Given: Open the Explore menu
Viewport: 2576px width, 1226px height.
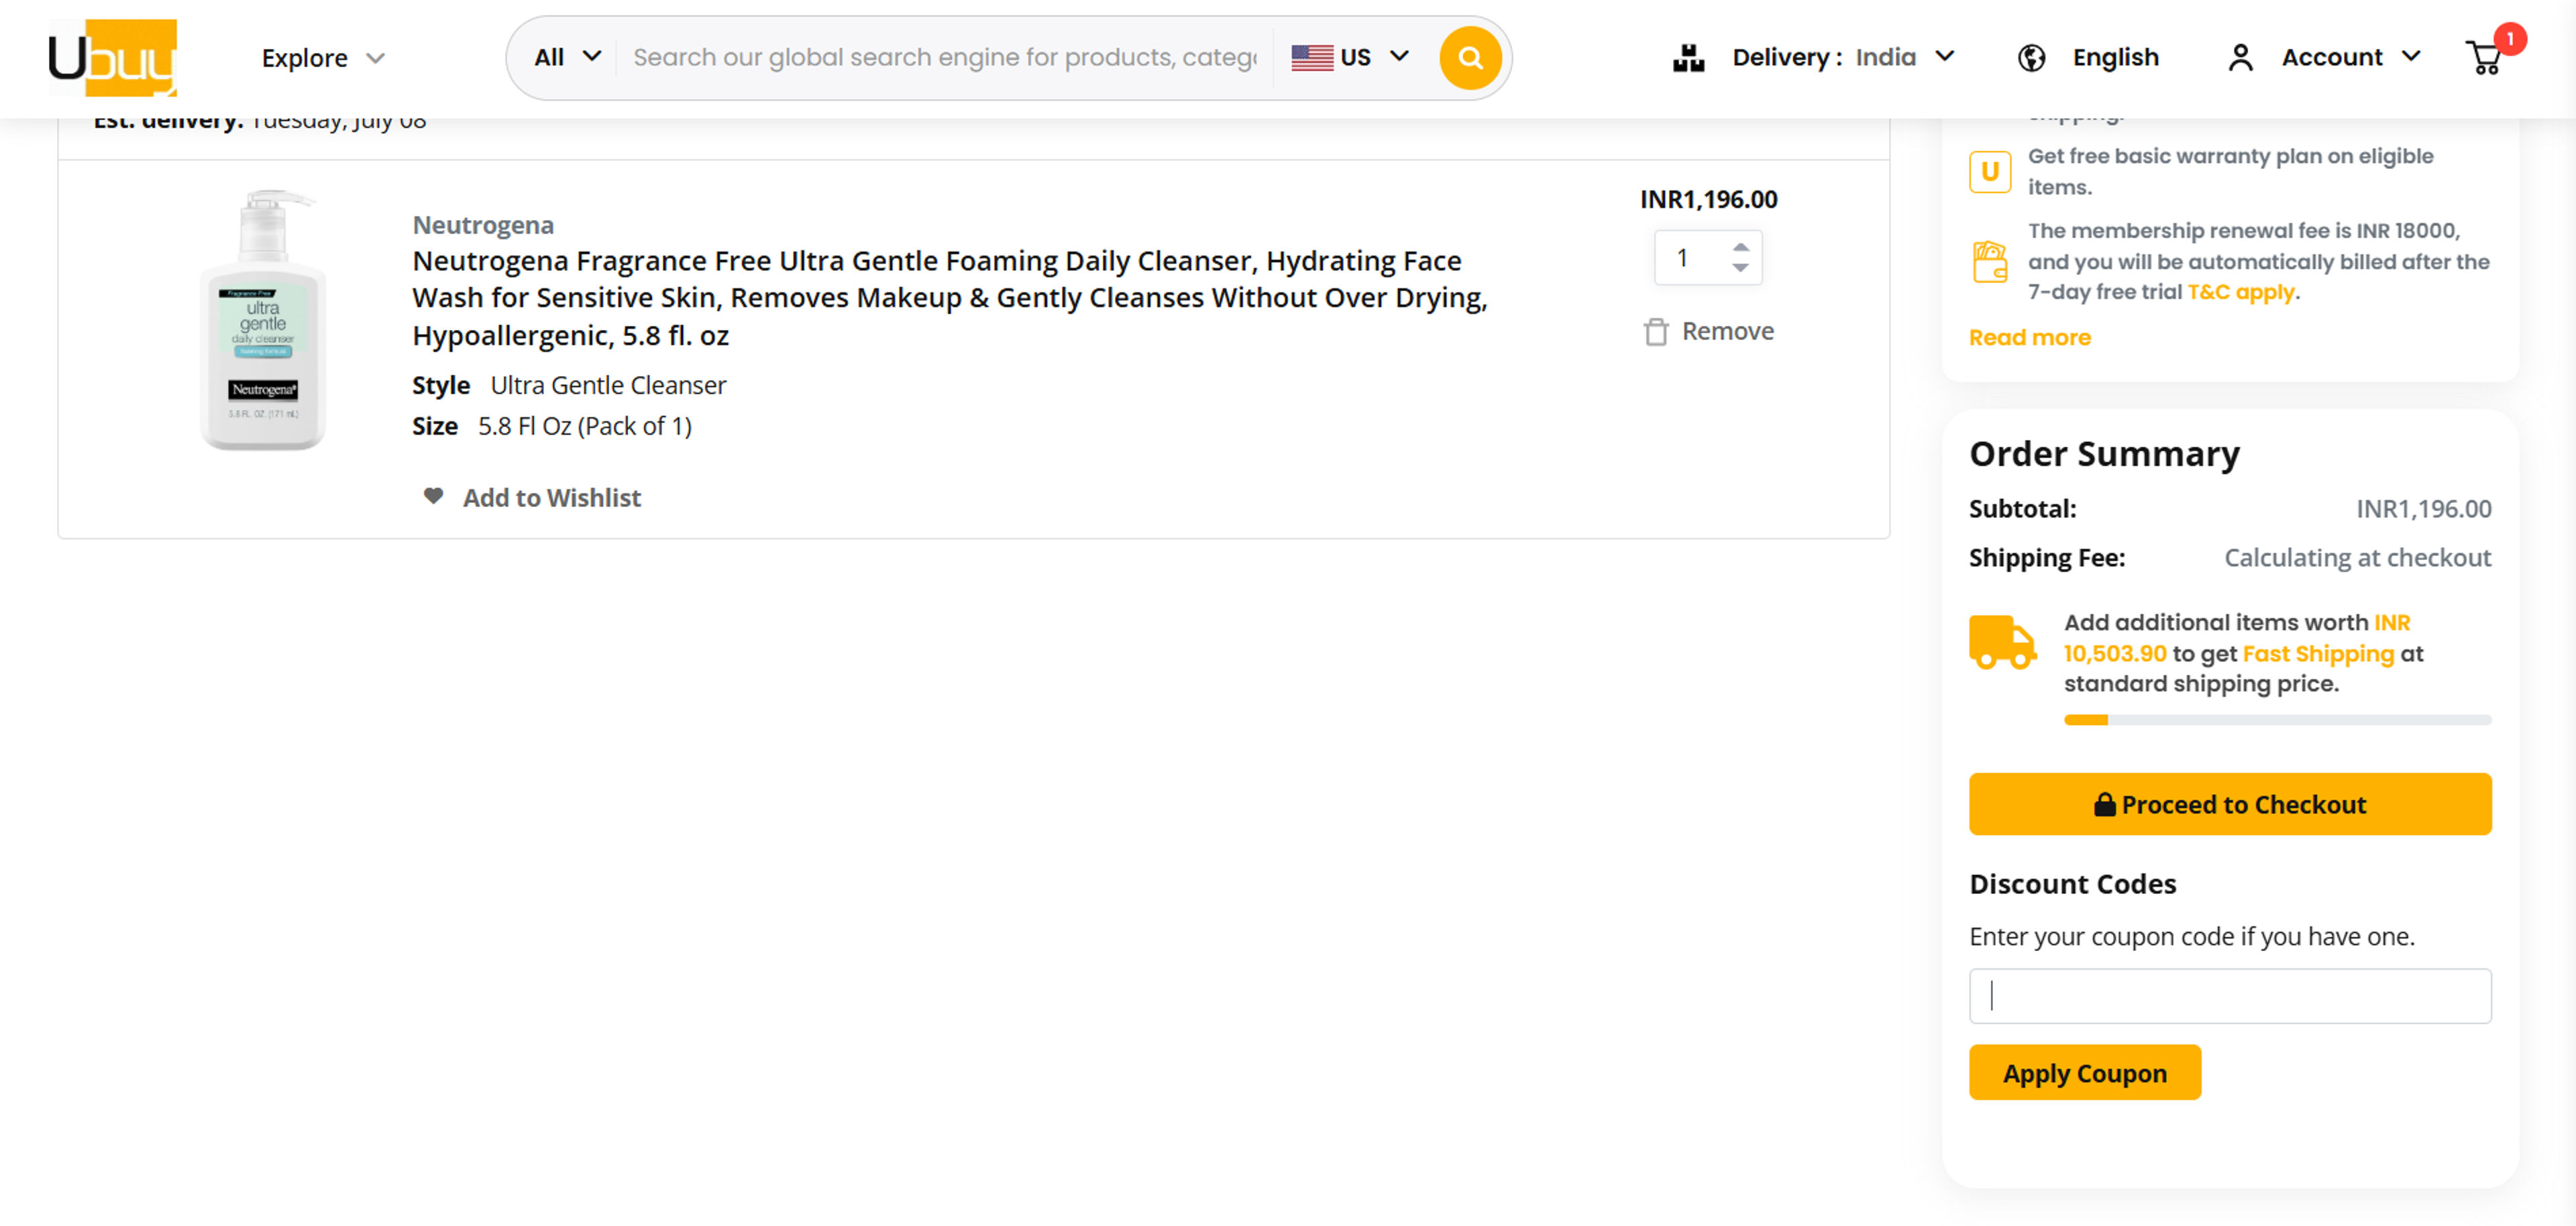Looking at the screenshot, I should (322, 58).
